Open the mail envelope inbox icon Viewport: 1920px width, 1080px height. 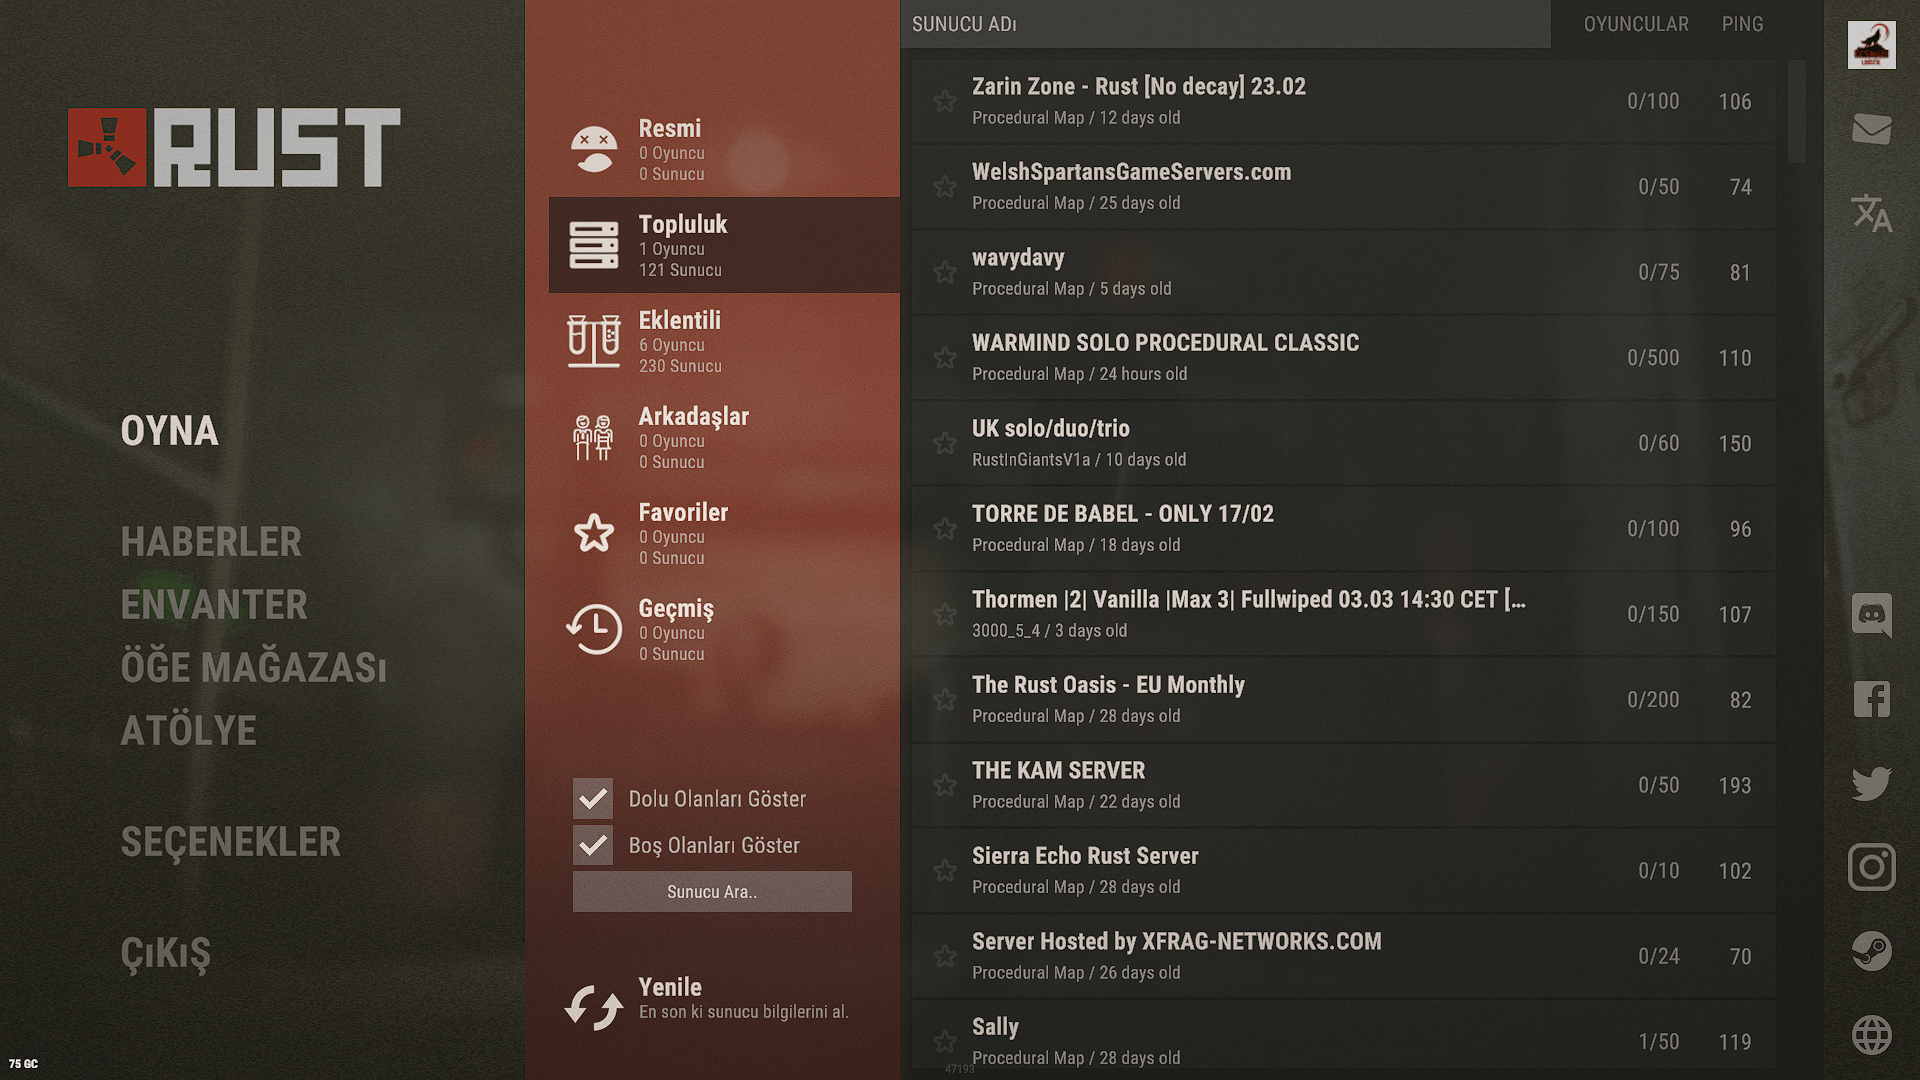pos(1871,129)
